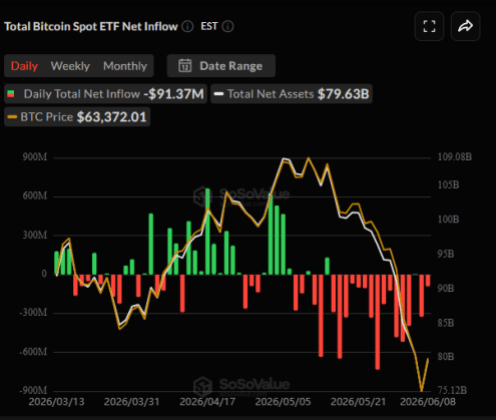
Task: Switch to the Weekly tab
Action: pyautogui.click(x=70, y=66)
